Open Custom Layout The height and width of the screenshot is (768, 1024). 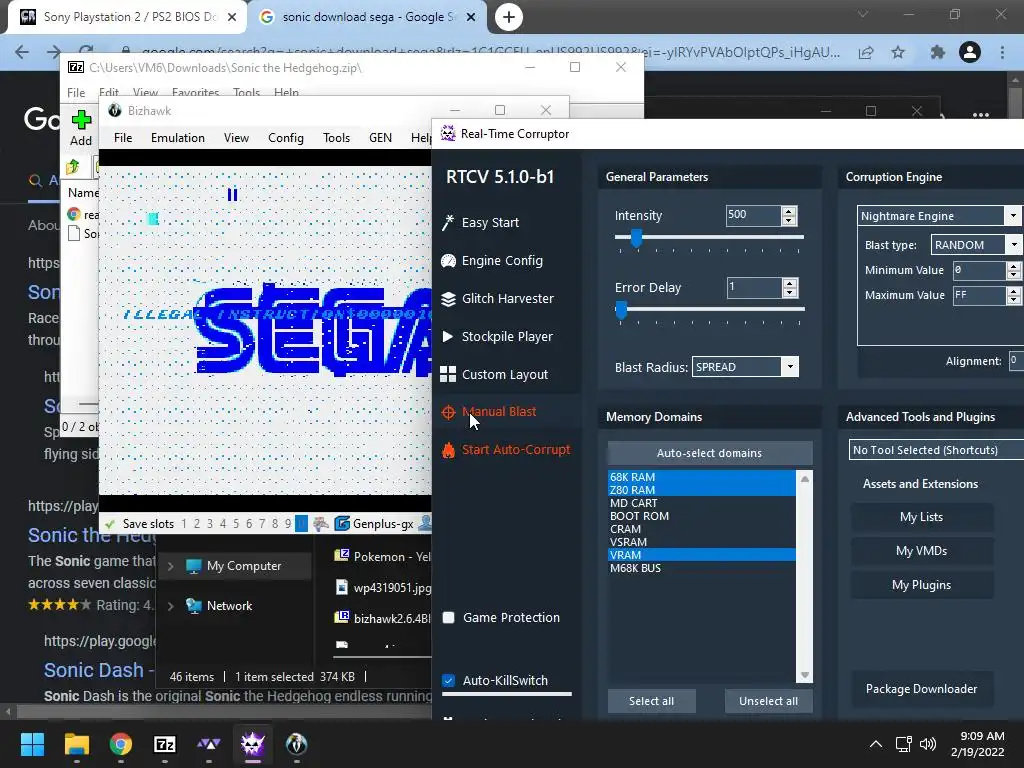(494, 374)
